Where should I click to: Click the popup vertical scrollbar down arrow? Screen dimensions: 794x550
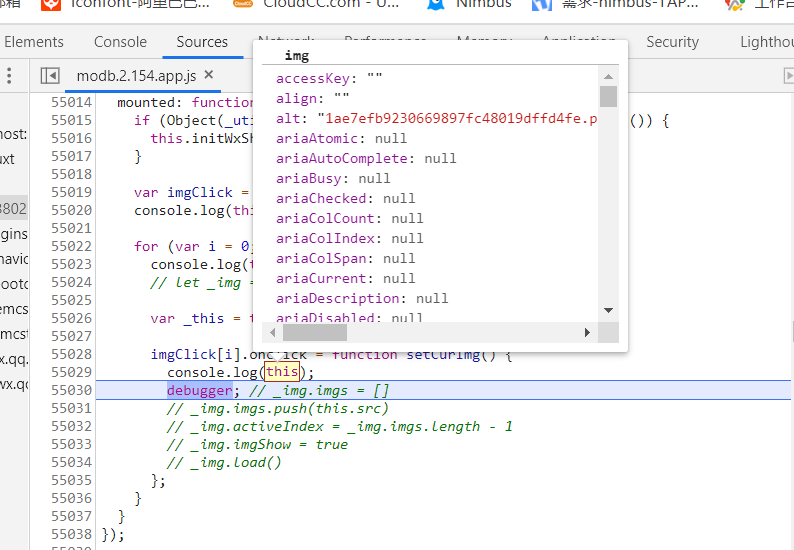(x=609, y=310)
